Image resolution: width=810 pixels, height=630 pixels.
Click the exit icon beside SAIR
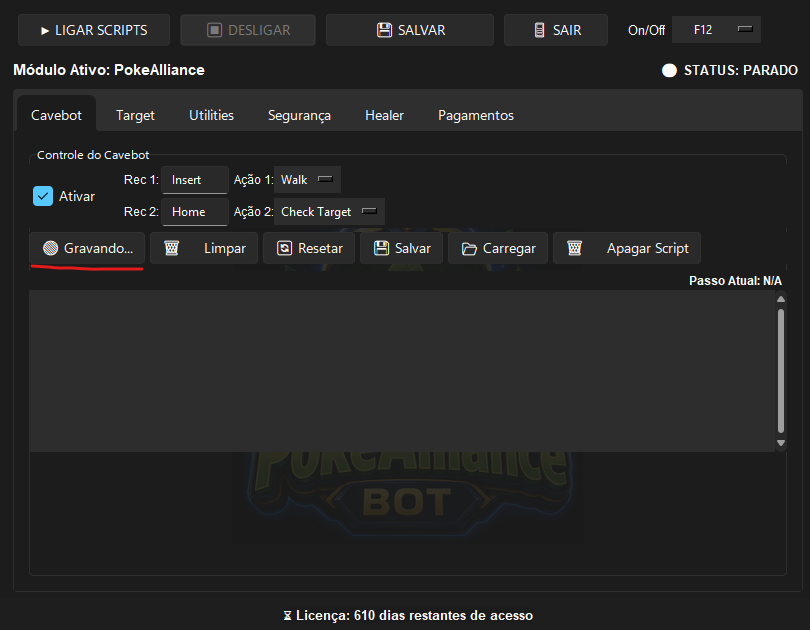539,30
